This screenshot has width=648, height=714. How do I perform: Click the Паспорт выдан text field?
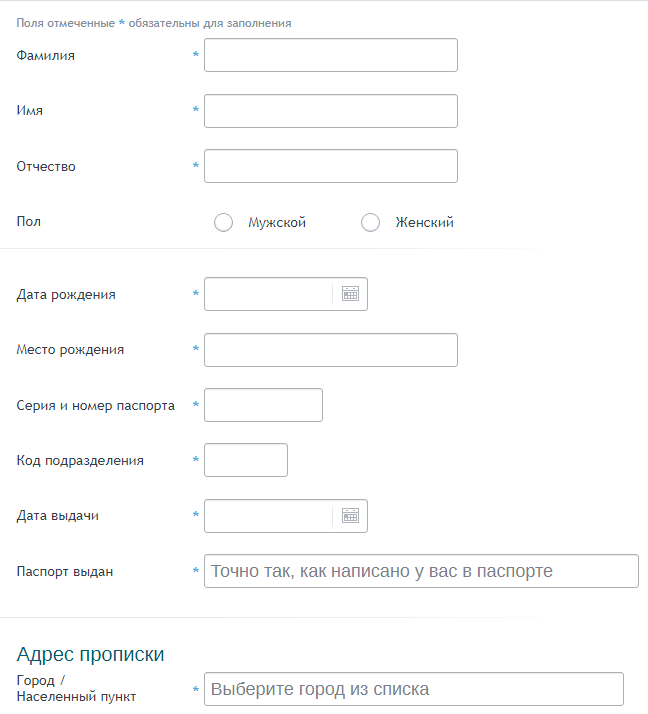[421, 571]
